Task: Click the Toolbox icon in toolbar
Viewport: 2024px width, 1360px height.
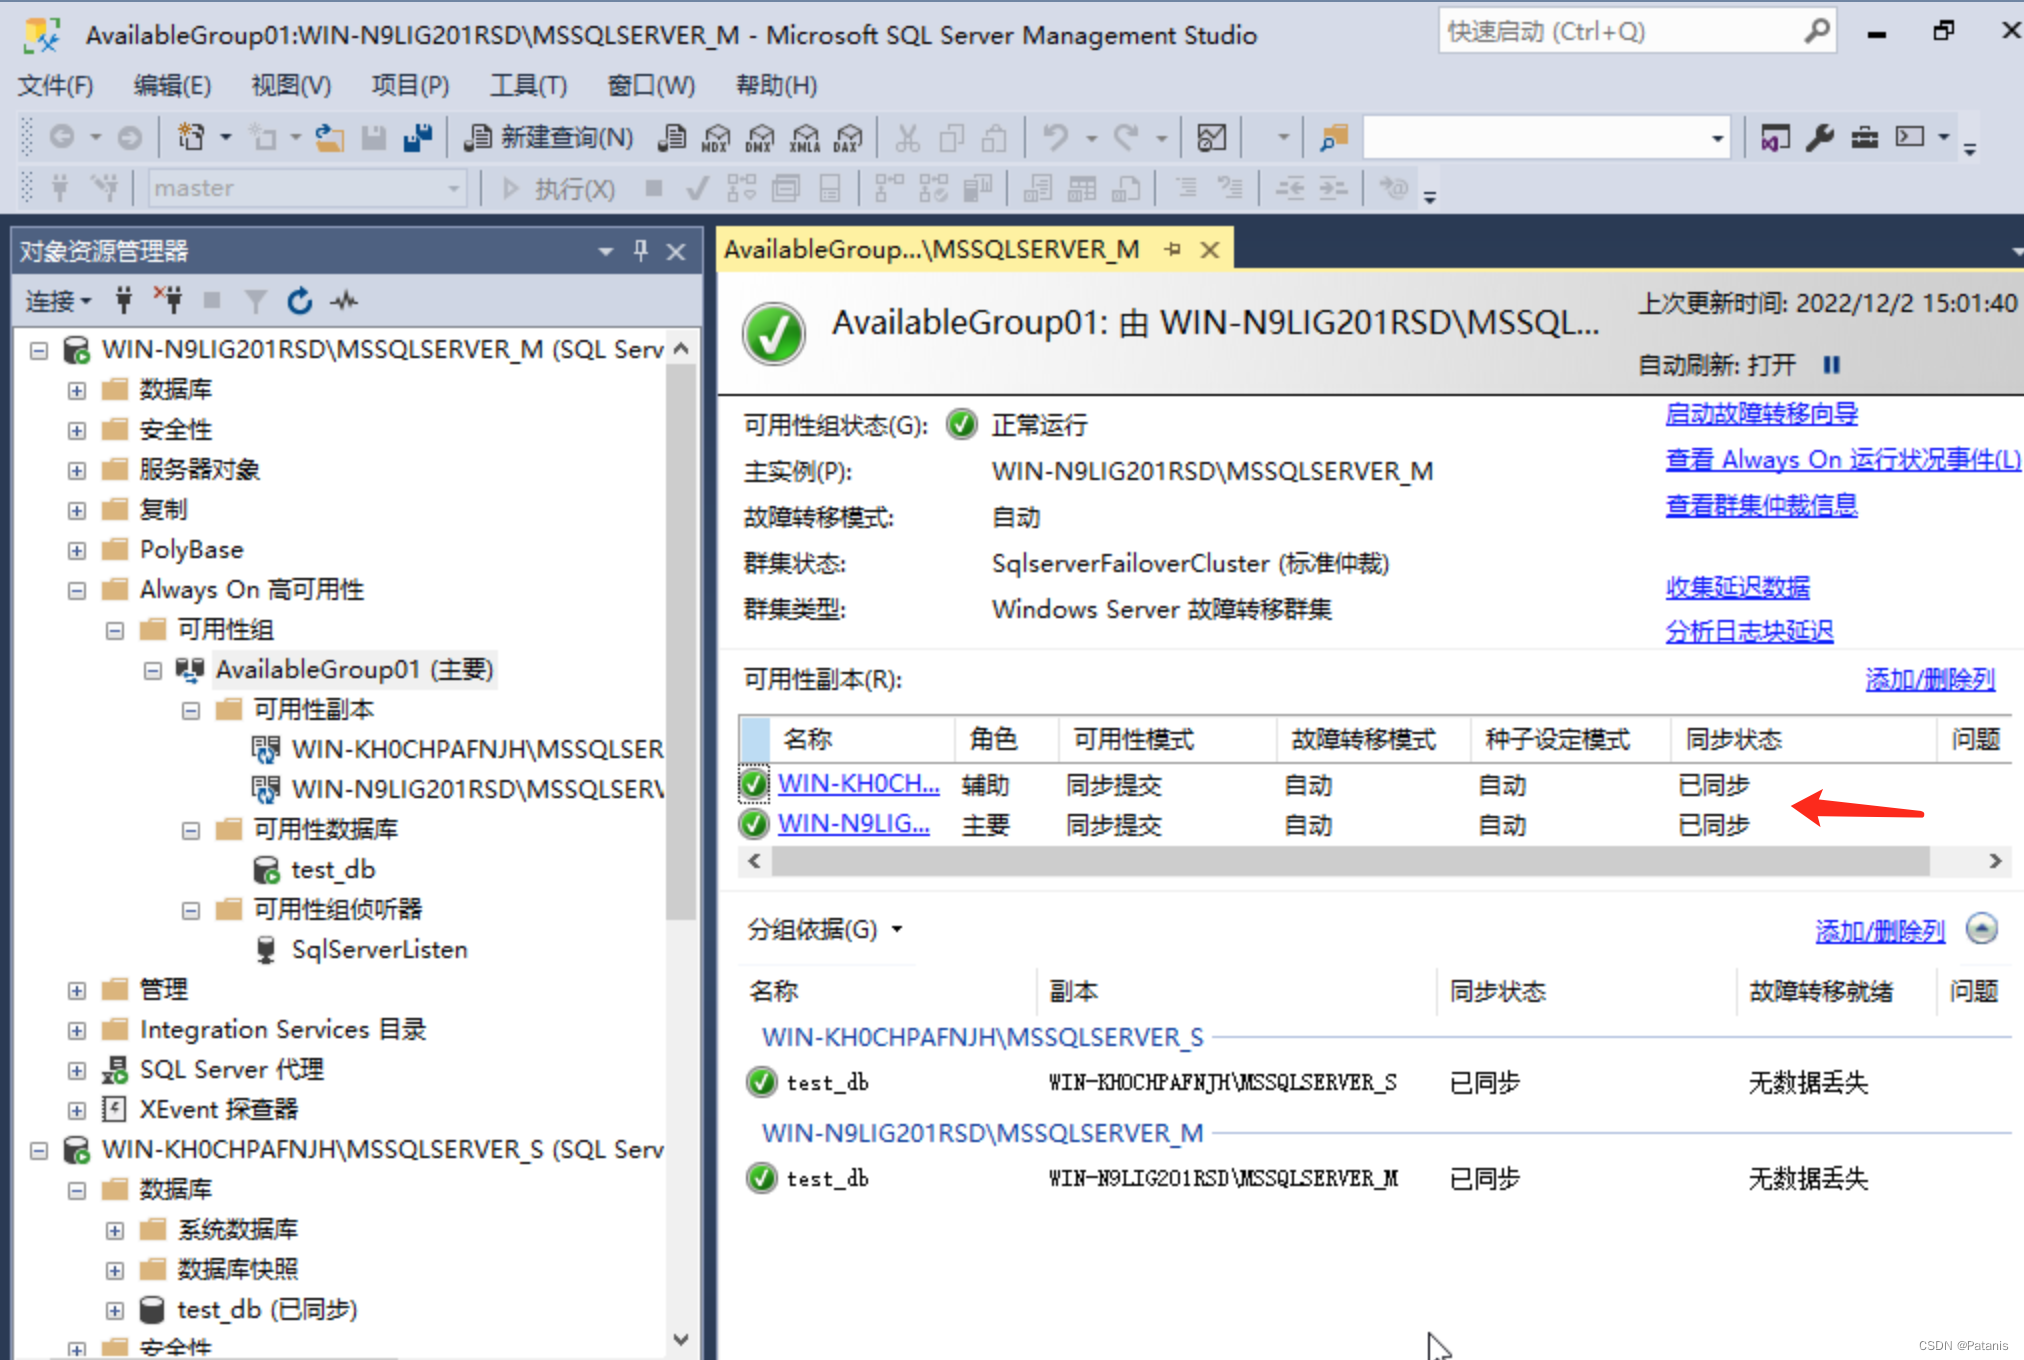Action: point(1864,137)
